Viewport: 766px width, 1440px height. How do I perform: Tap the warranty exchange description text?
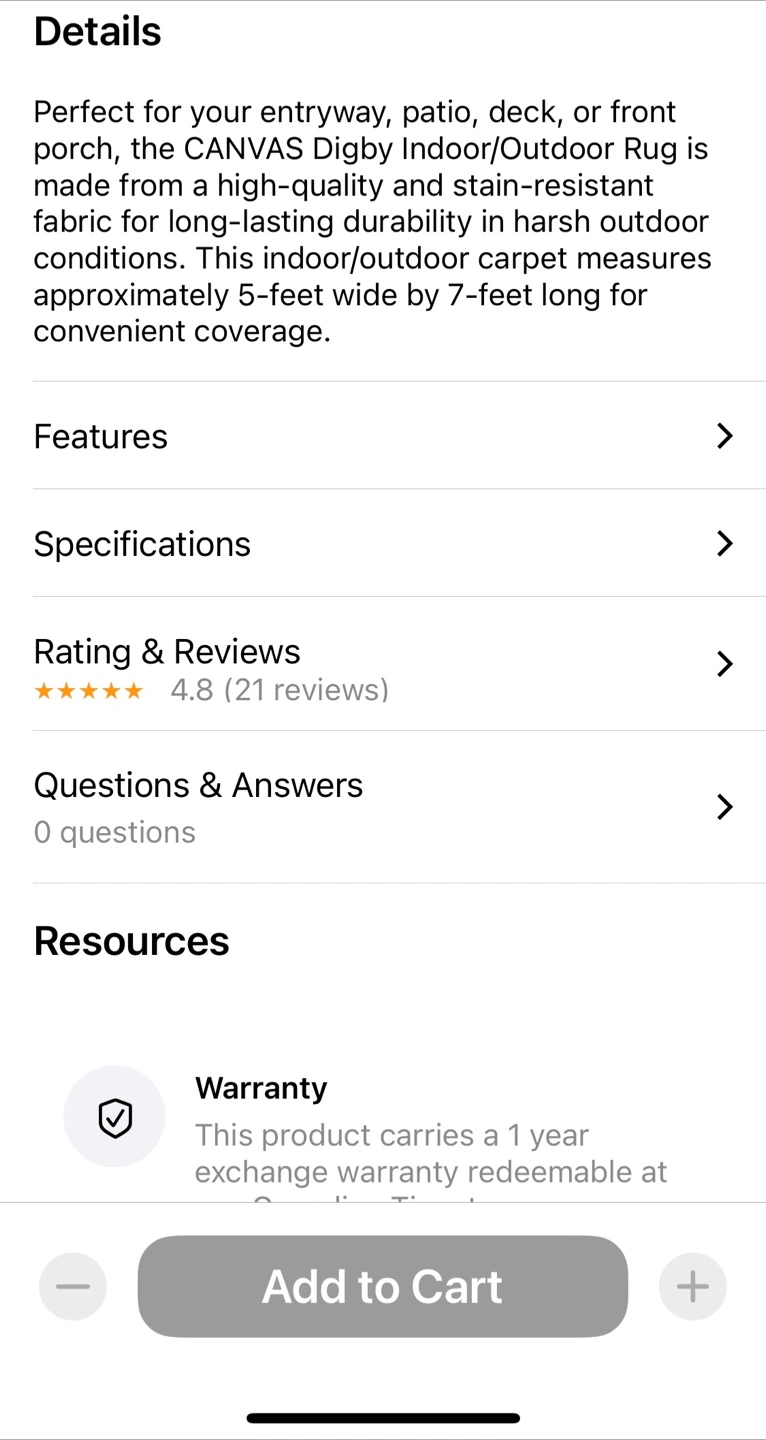click(430, 1153)
